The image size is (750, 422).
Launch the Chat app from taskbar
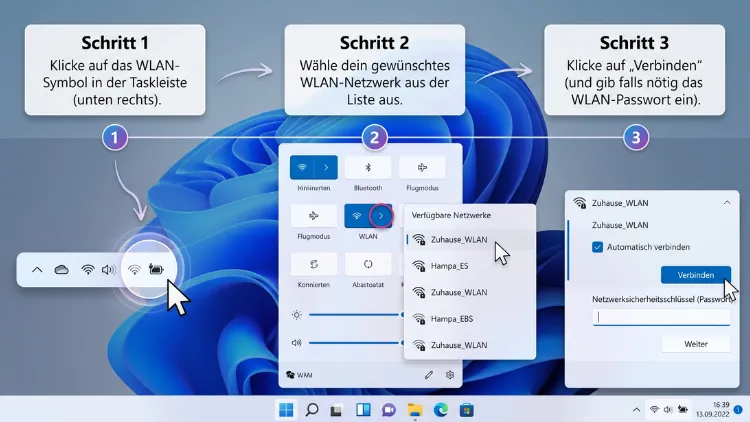click(388, 410)
